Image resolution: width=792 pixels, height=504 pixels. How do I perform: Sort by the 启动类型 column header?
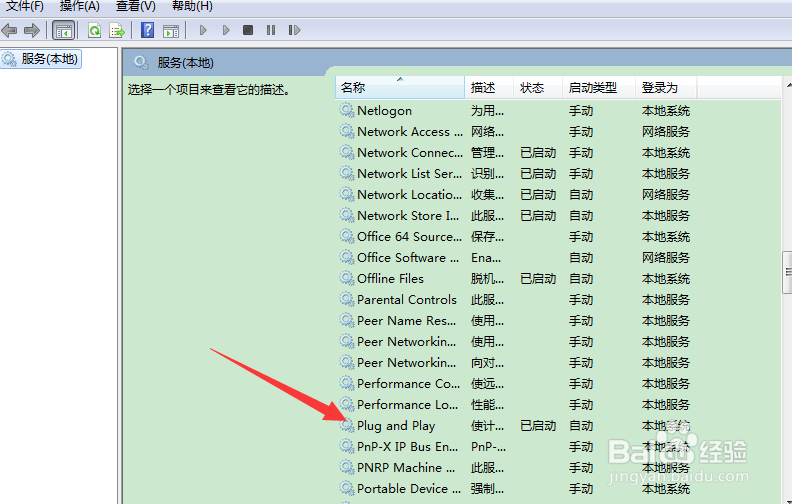pos(599,87)
